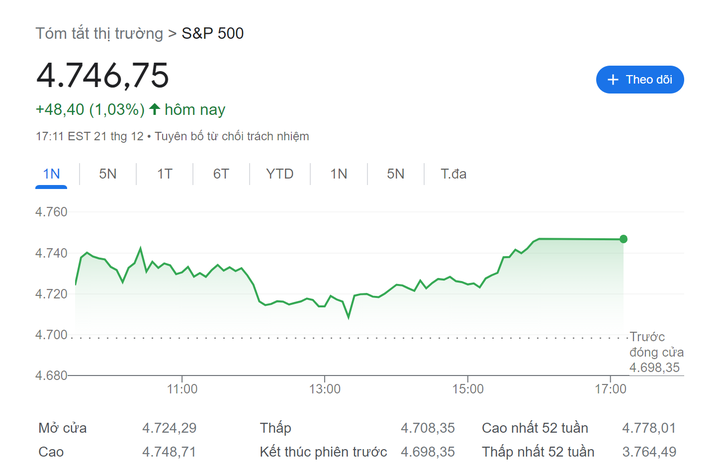Click the S&P 500 breadcrumb title

tap(212, 33)
